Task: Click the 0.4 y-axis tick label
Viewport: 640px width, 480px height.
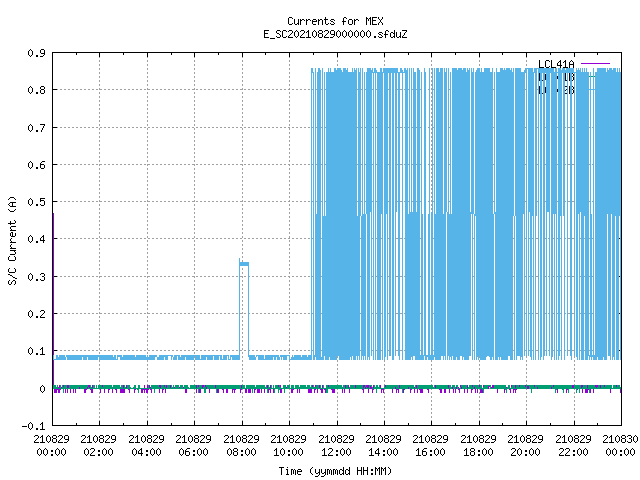Action: (x=36, y=239)
